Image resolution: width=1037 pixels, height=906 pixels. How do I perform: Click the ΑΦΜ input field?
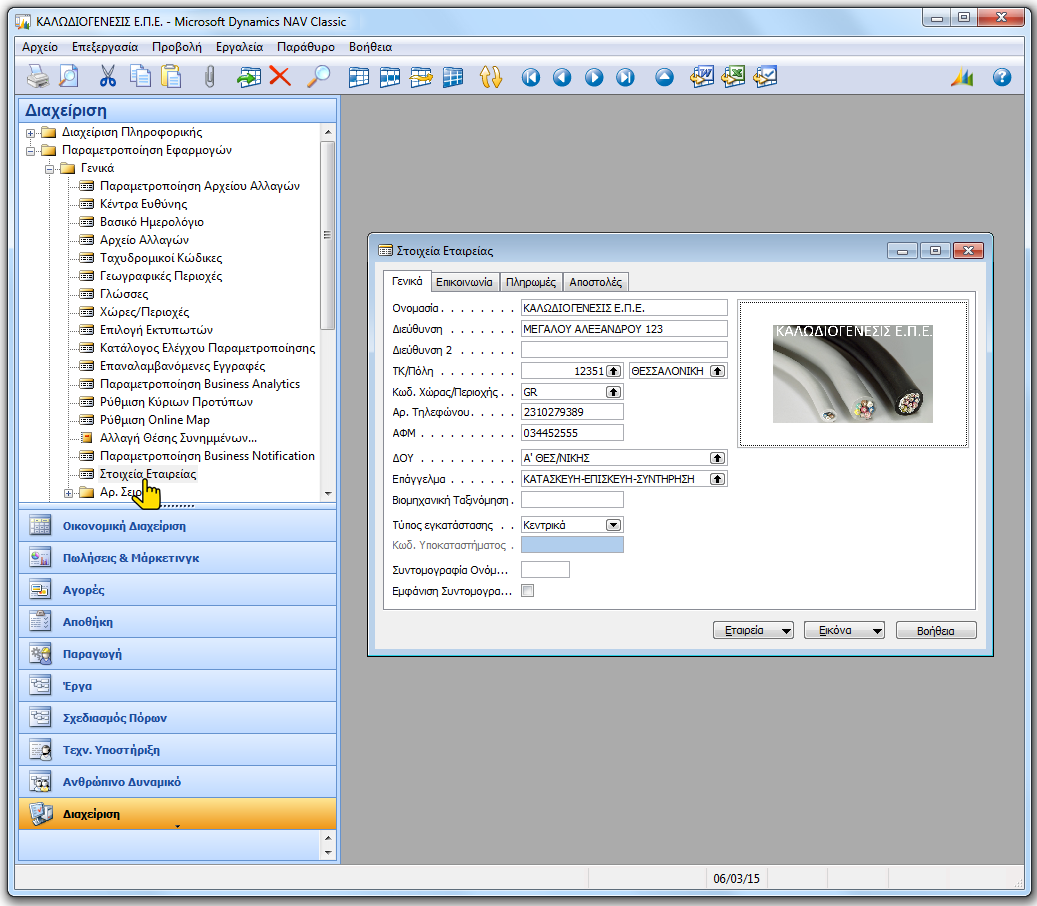pos(572,432)
